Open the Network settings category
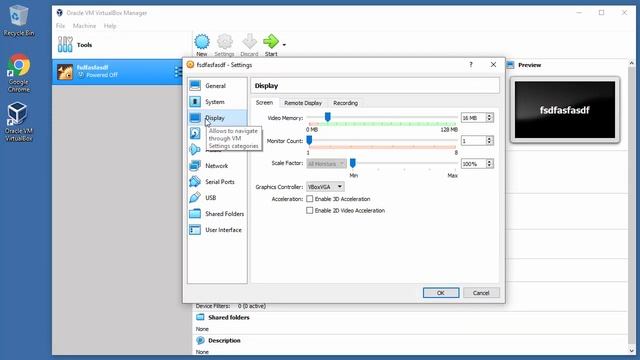Screen dimensions: 640x360 217,166
